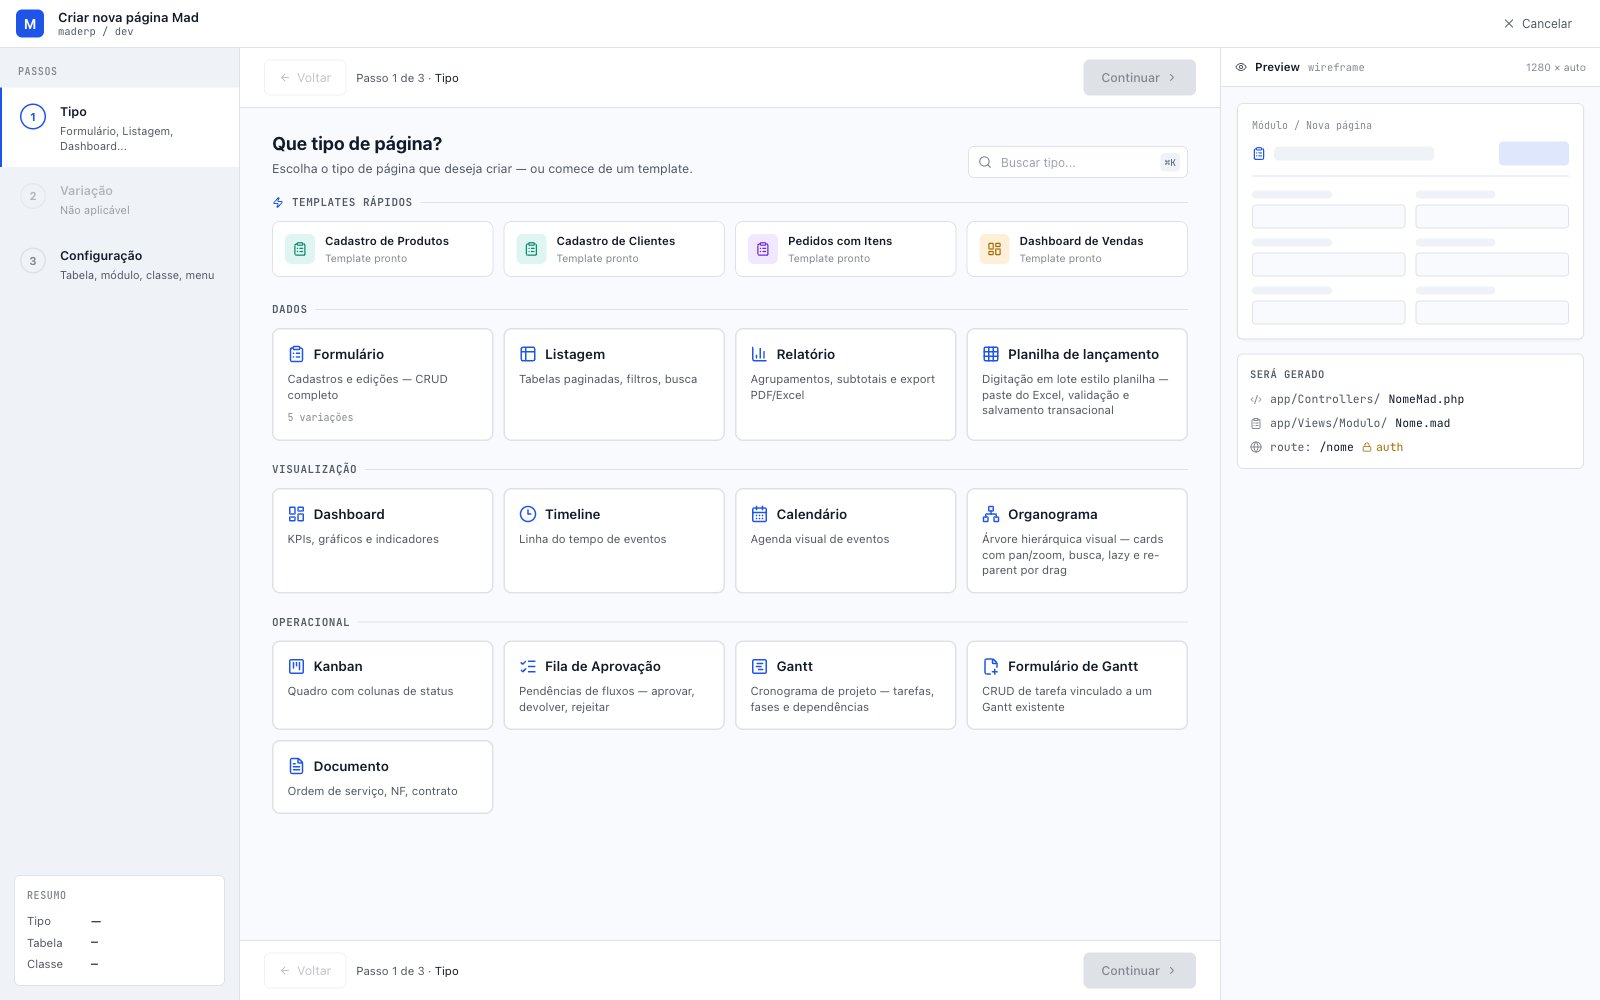
Task: Click the Formulário de Gantt file icon
Action: coord(991,666)
